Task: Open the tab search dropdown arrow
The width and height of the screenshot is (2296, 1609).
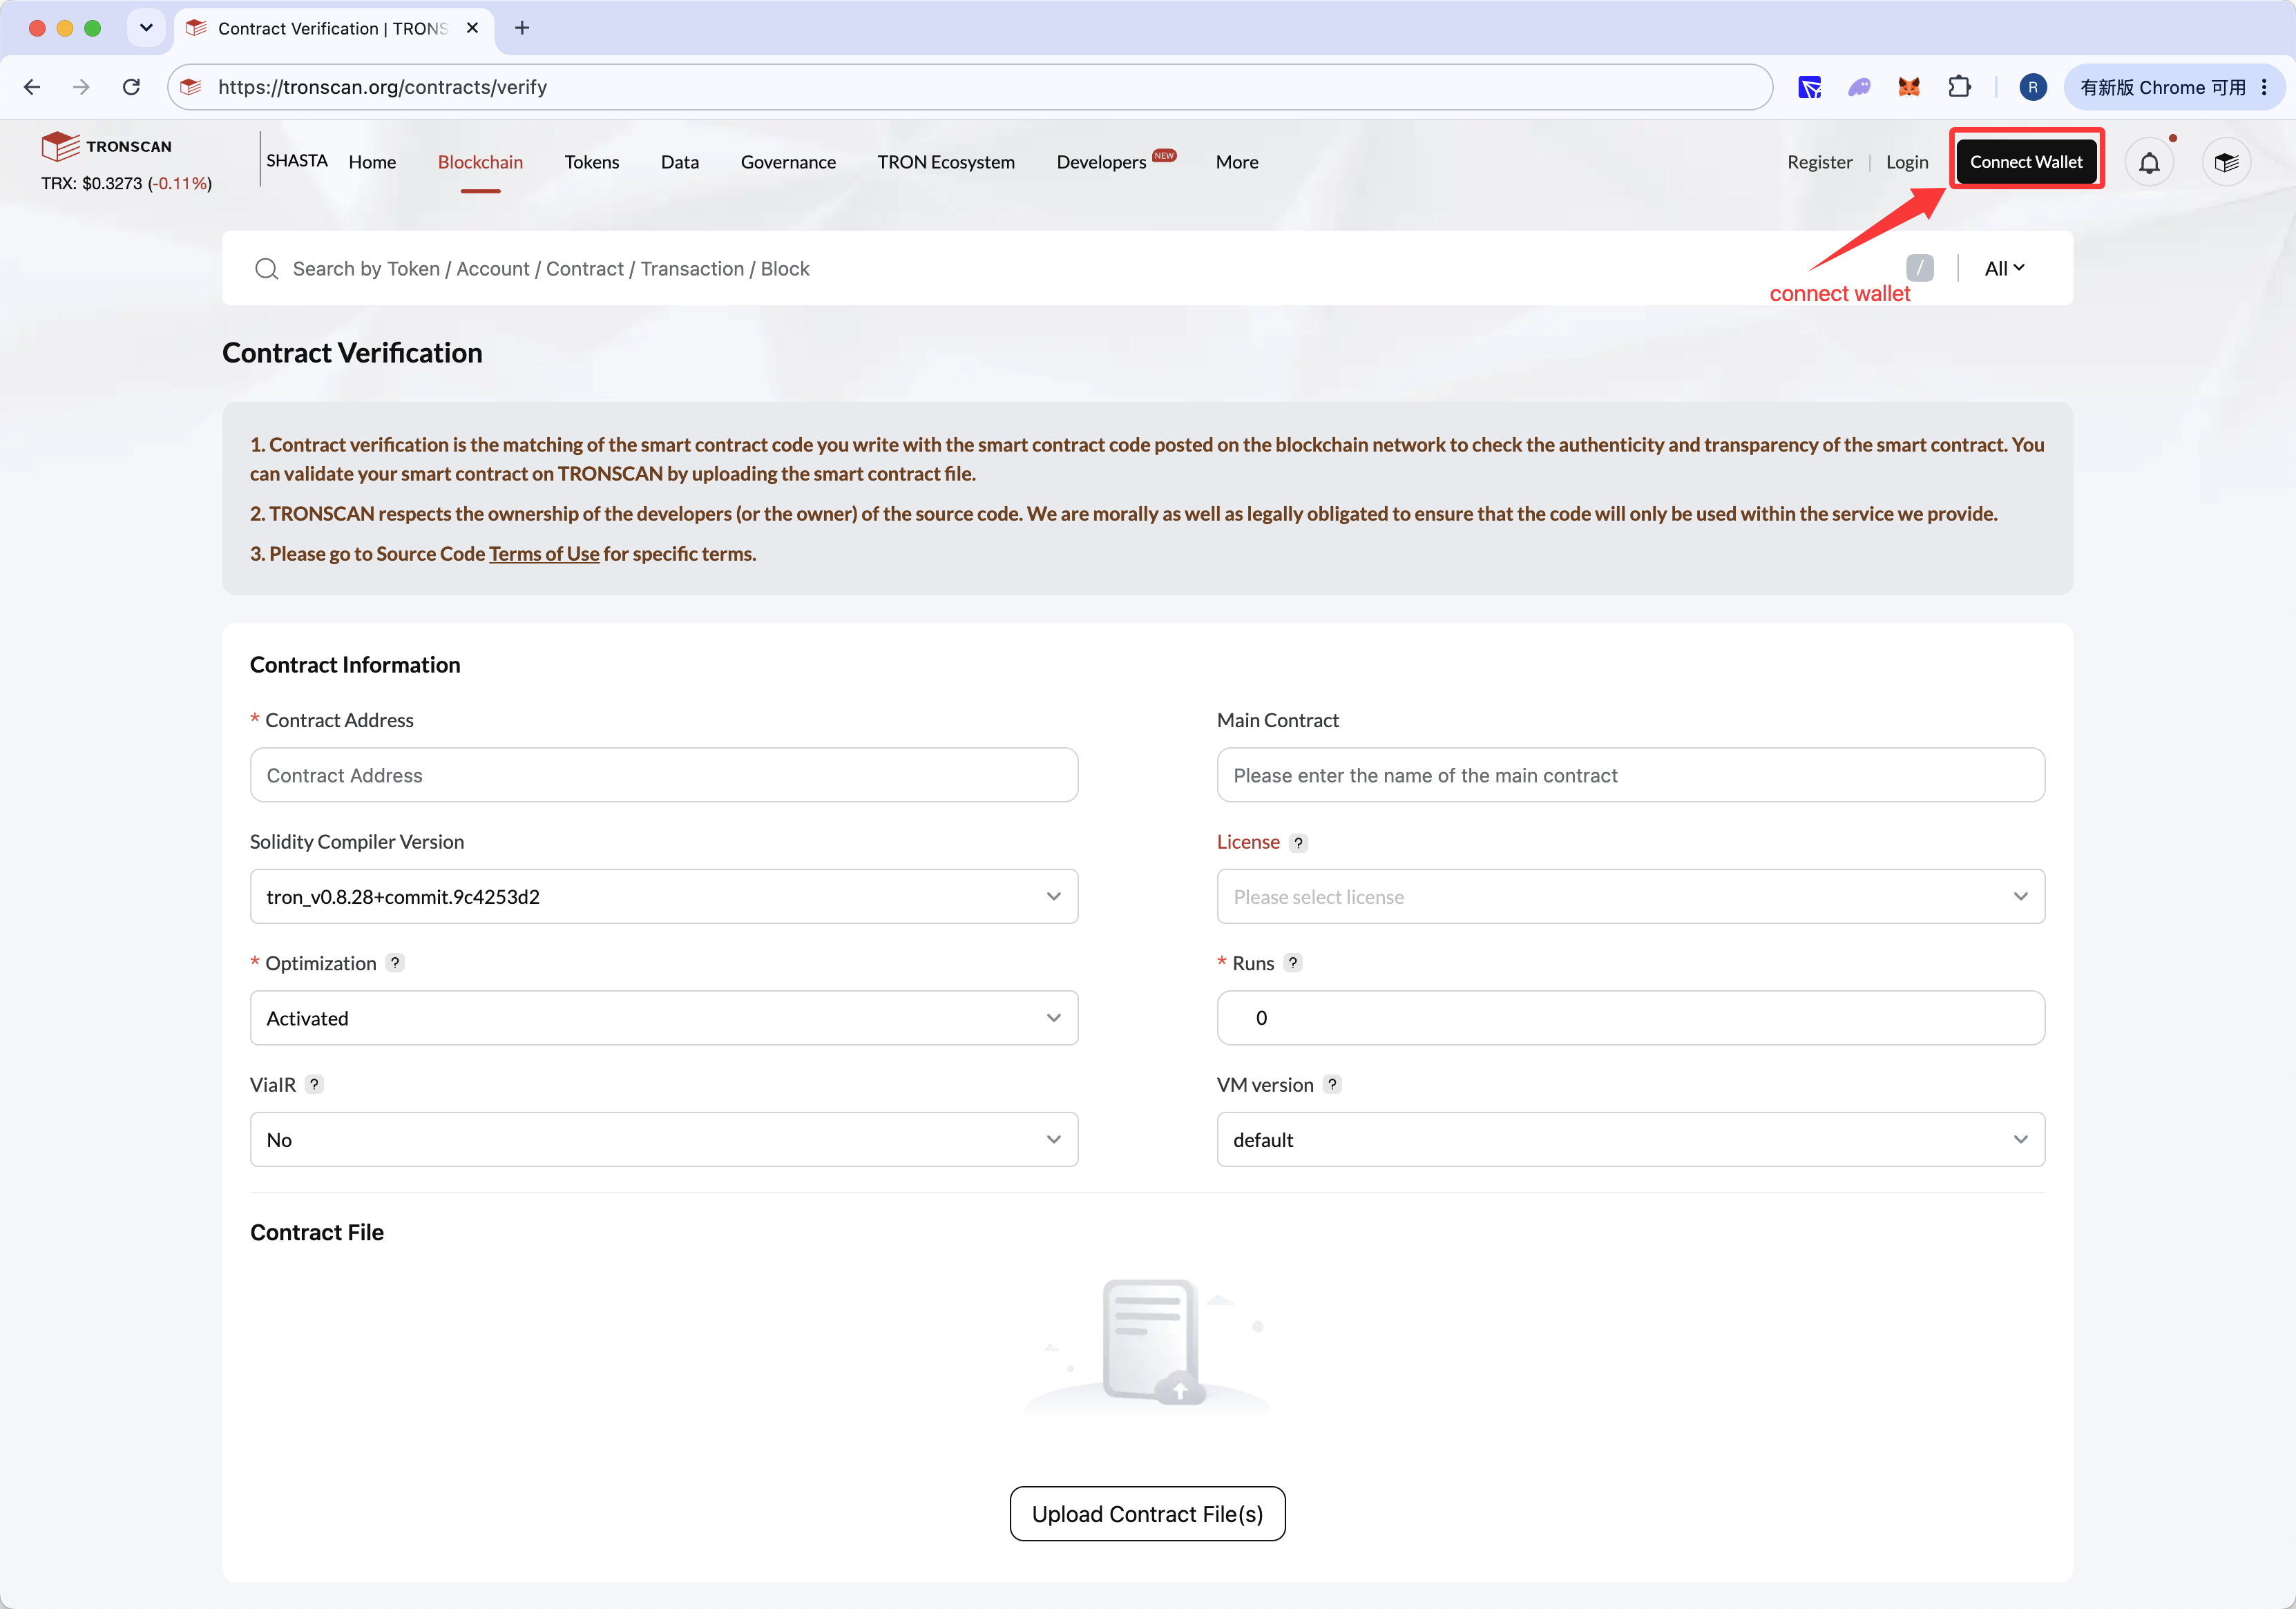Action: click(x=146, y=28)
